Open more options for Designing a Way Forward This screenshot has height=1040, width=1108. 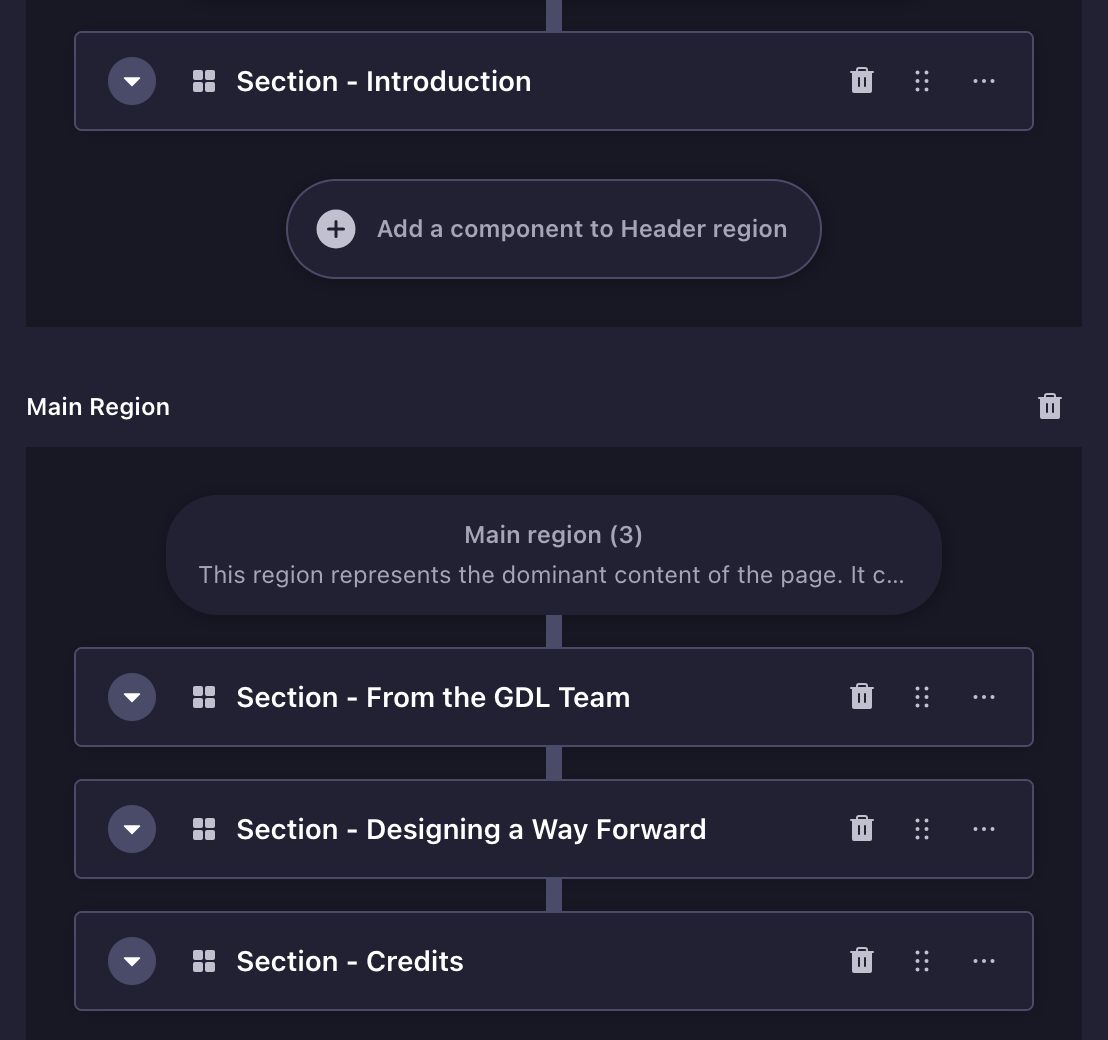(984, 829)
